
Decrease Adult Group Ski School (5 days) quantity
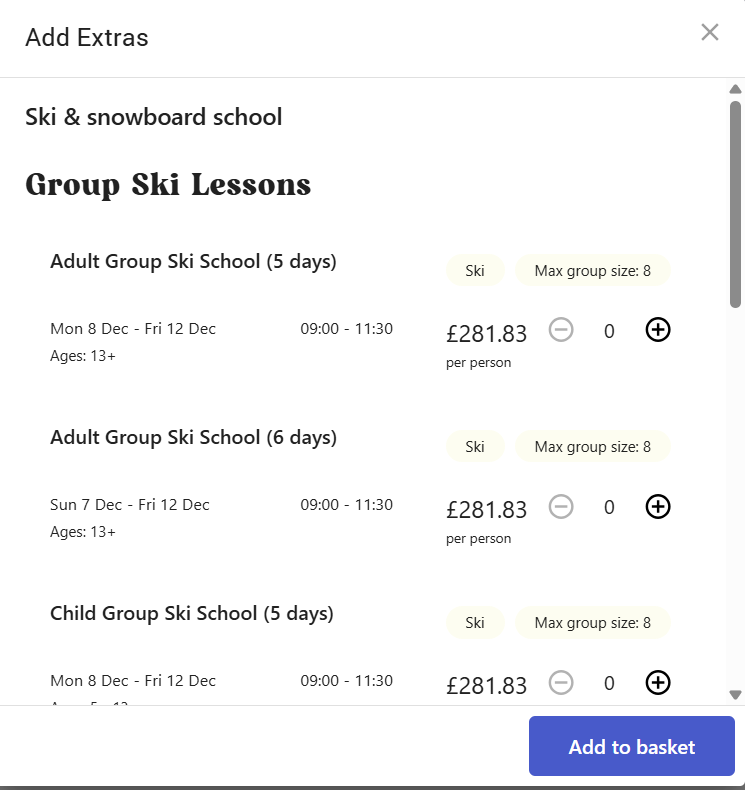coord(562,330)
